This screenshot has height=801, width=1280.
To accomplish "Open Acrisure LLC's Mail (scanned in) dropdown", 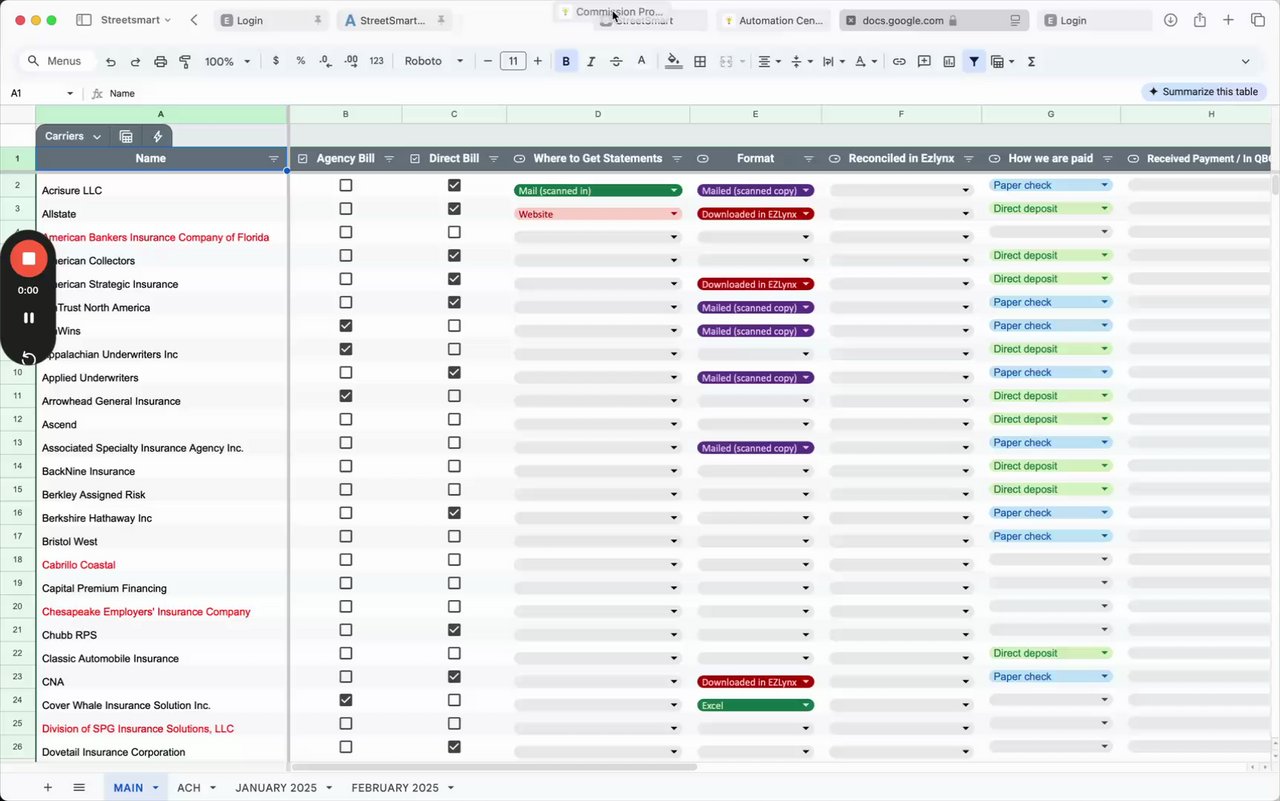I will [x=598, y=191].
